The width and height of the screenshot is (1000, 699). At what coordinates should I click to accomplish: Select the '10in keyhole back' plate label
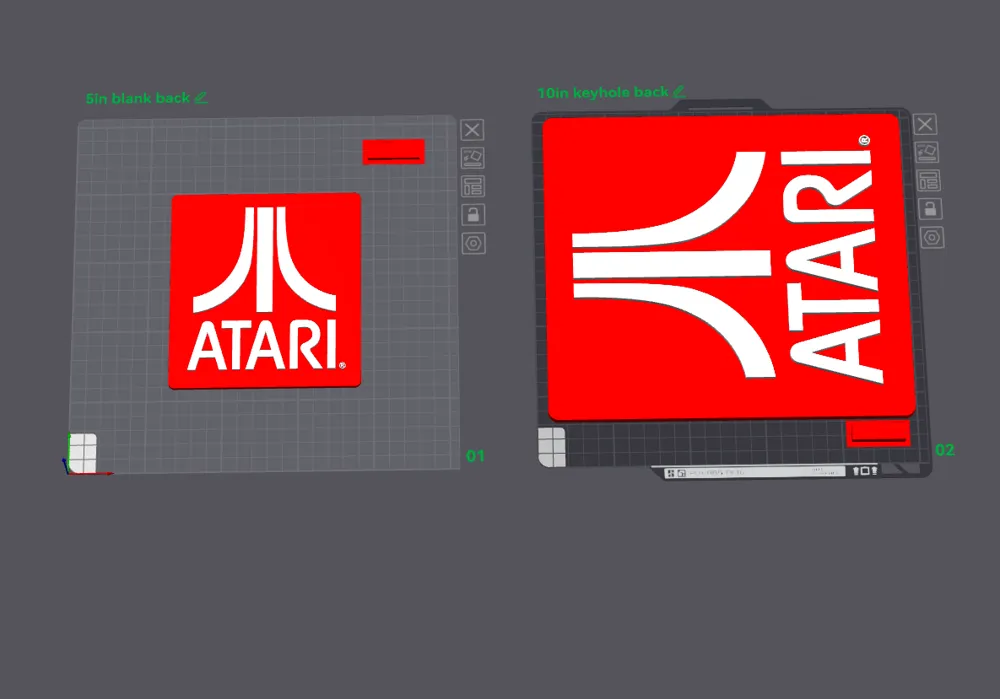603,92
